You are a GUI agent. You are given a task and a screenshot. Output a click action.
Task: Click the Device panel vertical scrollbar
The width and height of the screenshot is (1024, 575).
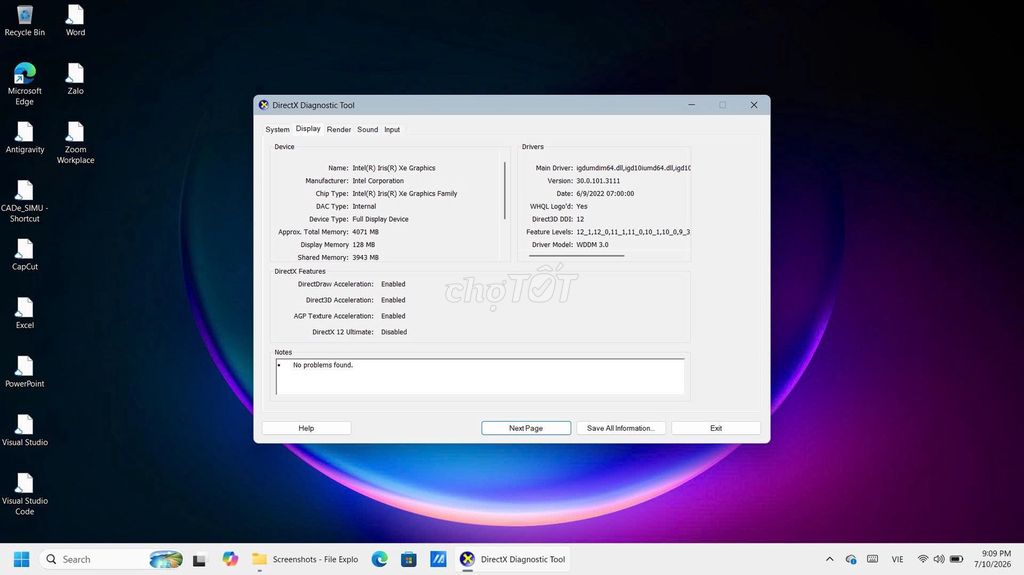505,190
